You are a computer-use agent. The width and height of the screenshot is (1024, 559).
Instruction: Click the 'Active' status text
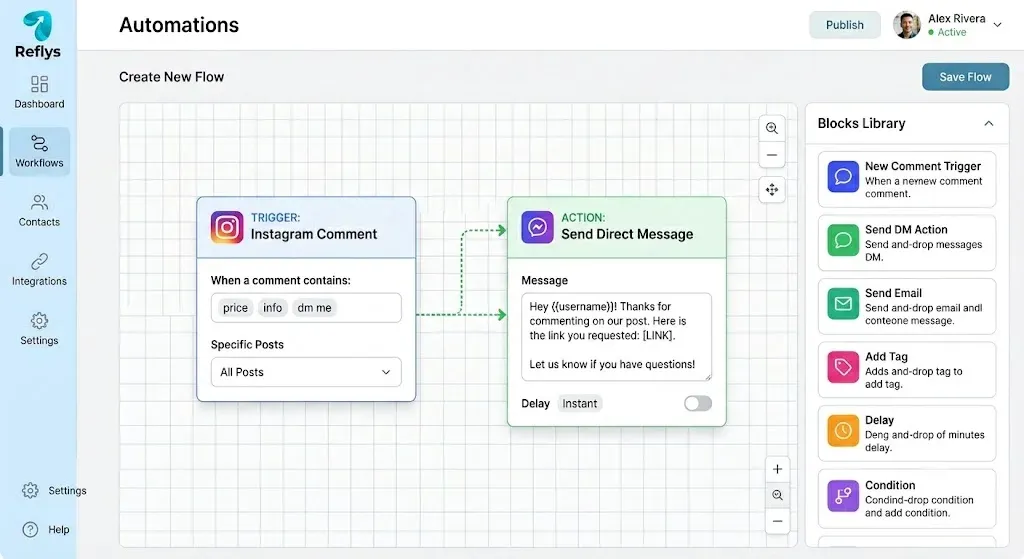(952, 32)
